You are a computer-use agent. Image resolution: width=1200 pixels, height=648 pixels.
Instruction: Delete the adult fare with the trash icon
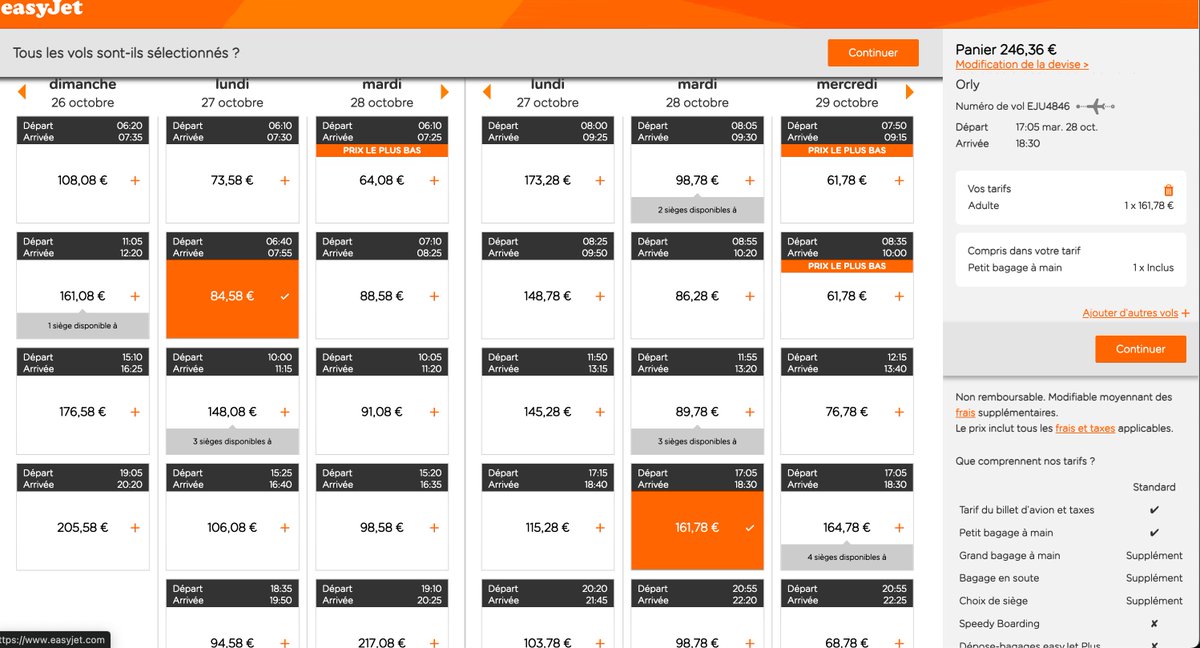[1168, 190]
